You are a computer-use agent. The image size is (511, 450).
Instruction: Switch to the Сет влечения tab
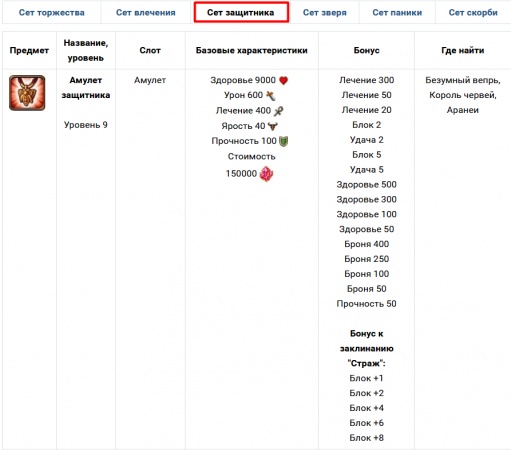tap(146, 13)
